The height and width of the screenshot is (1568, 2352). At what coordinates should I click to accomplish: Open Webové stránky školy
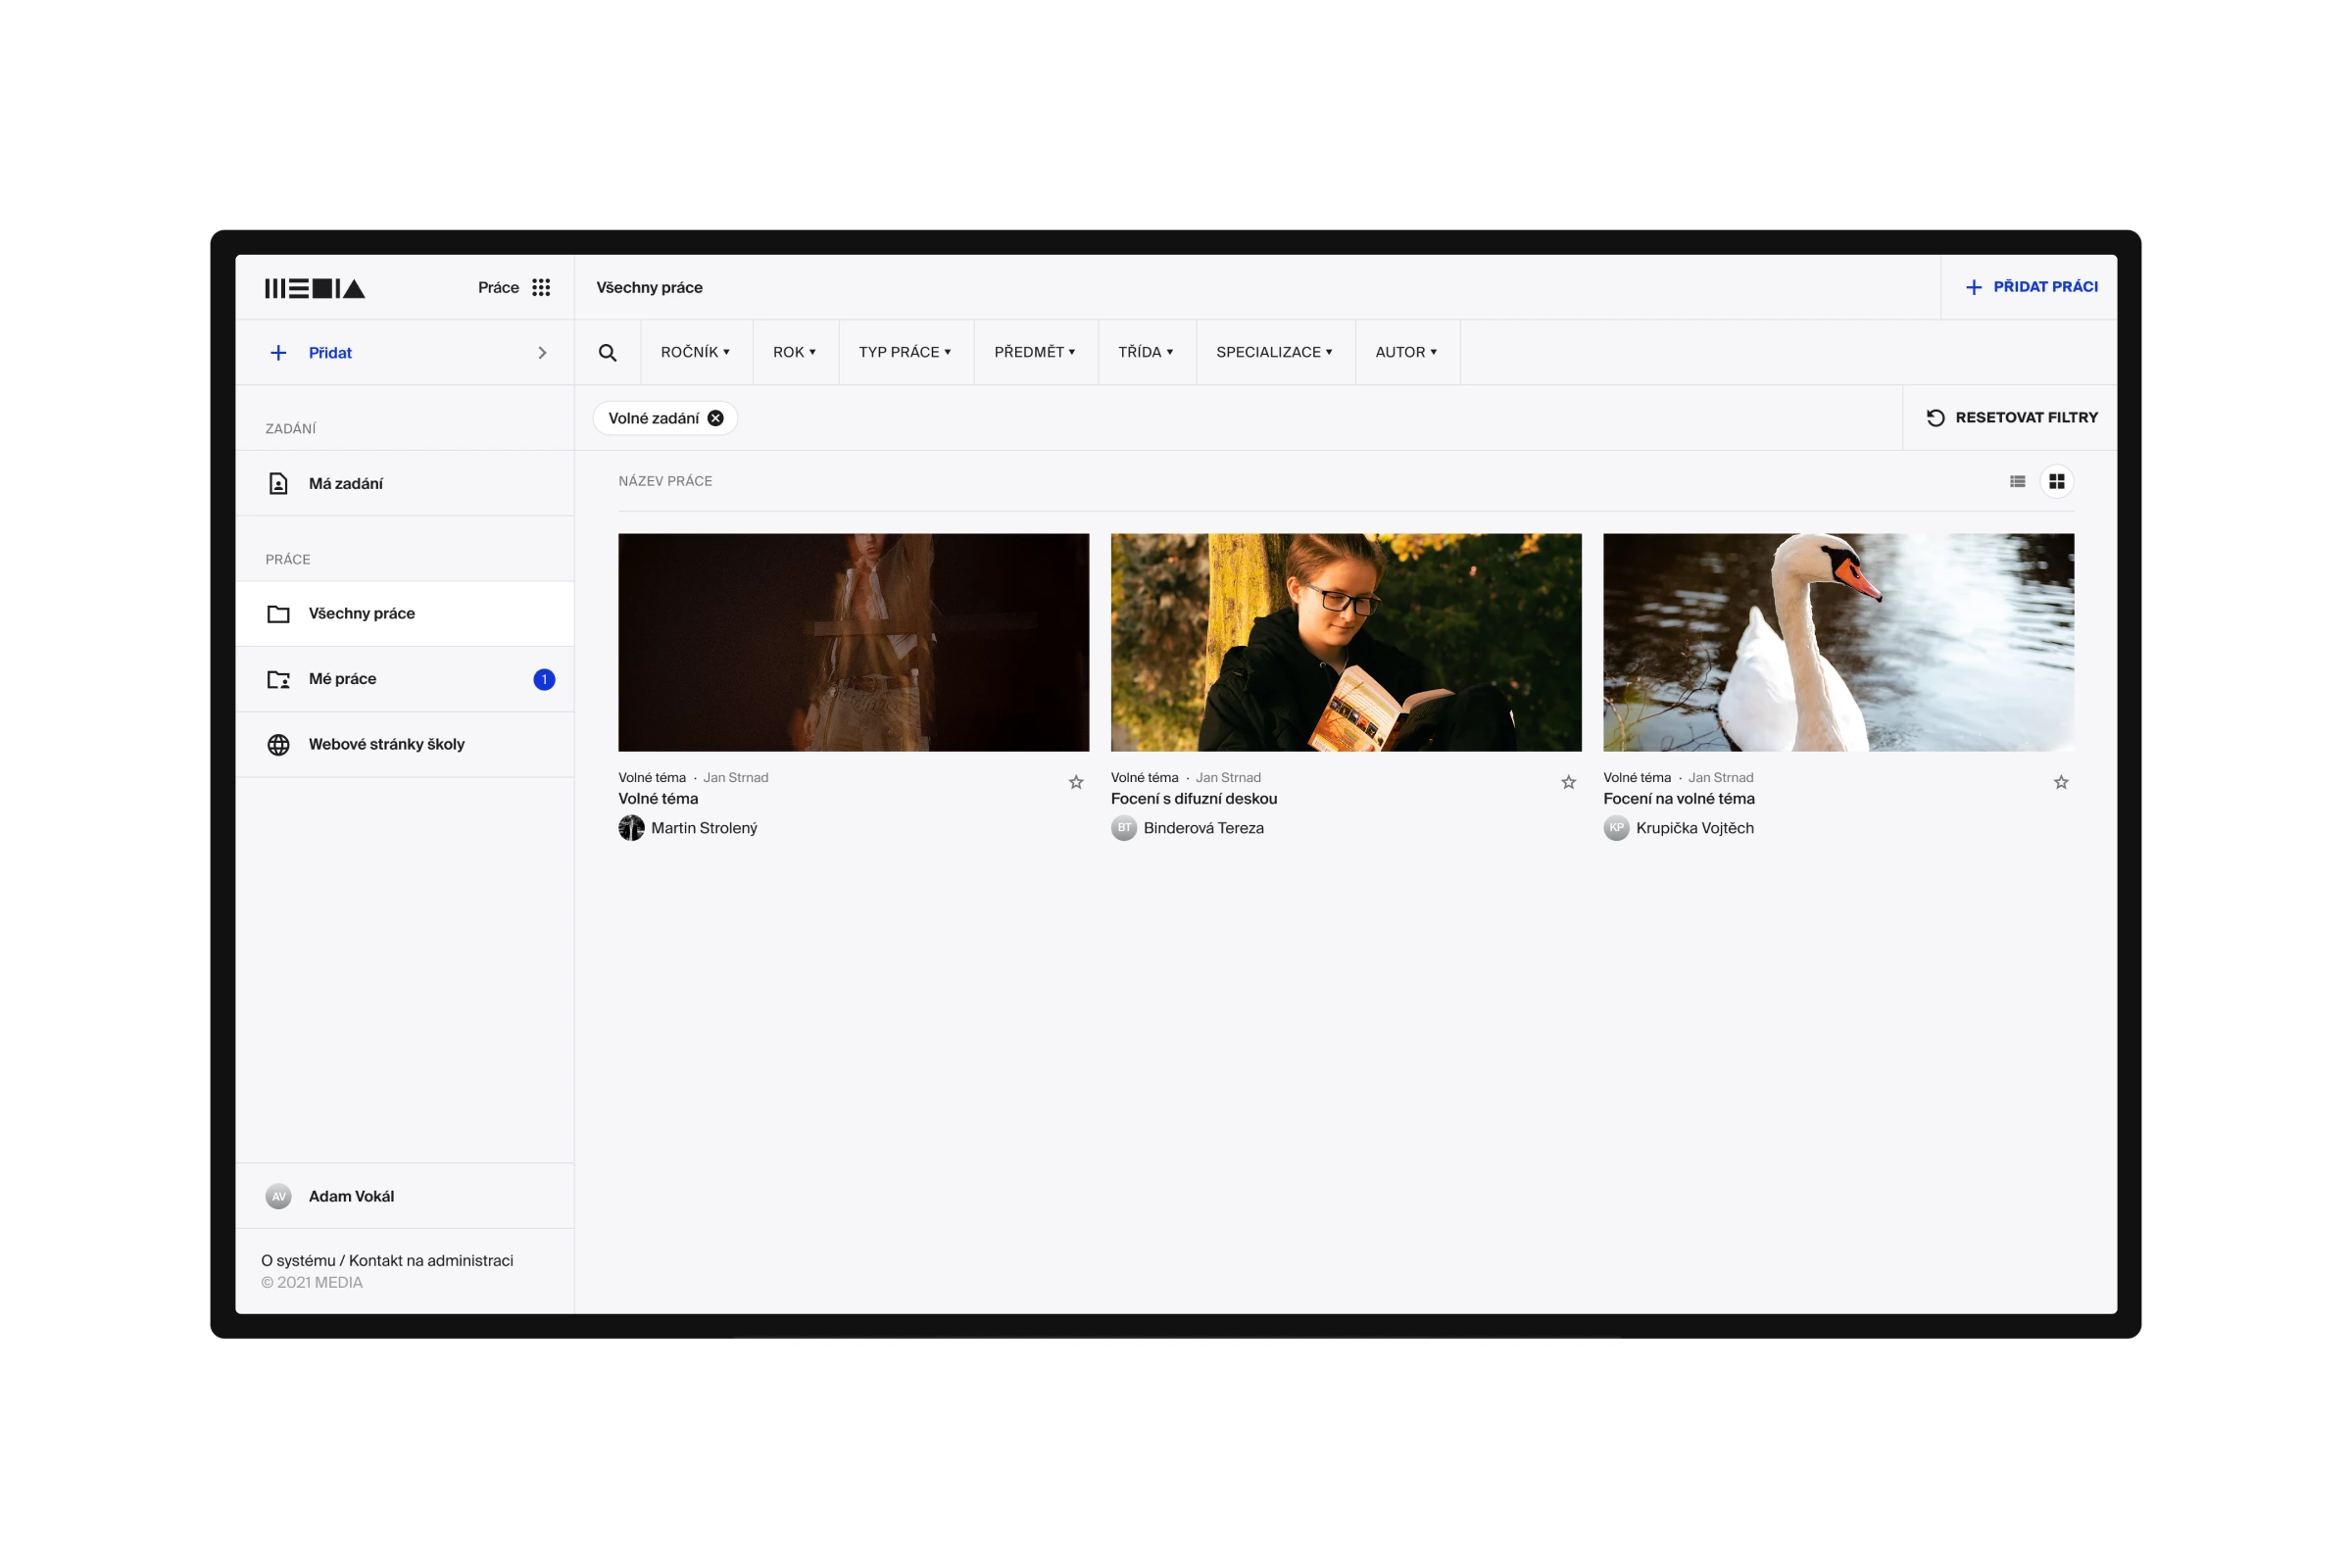coord(405,744)
